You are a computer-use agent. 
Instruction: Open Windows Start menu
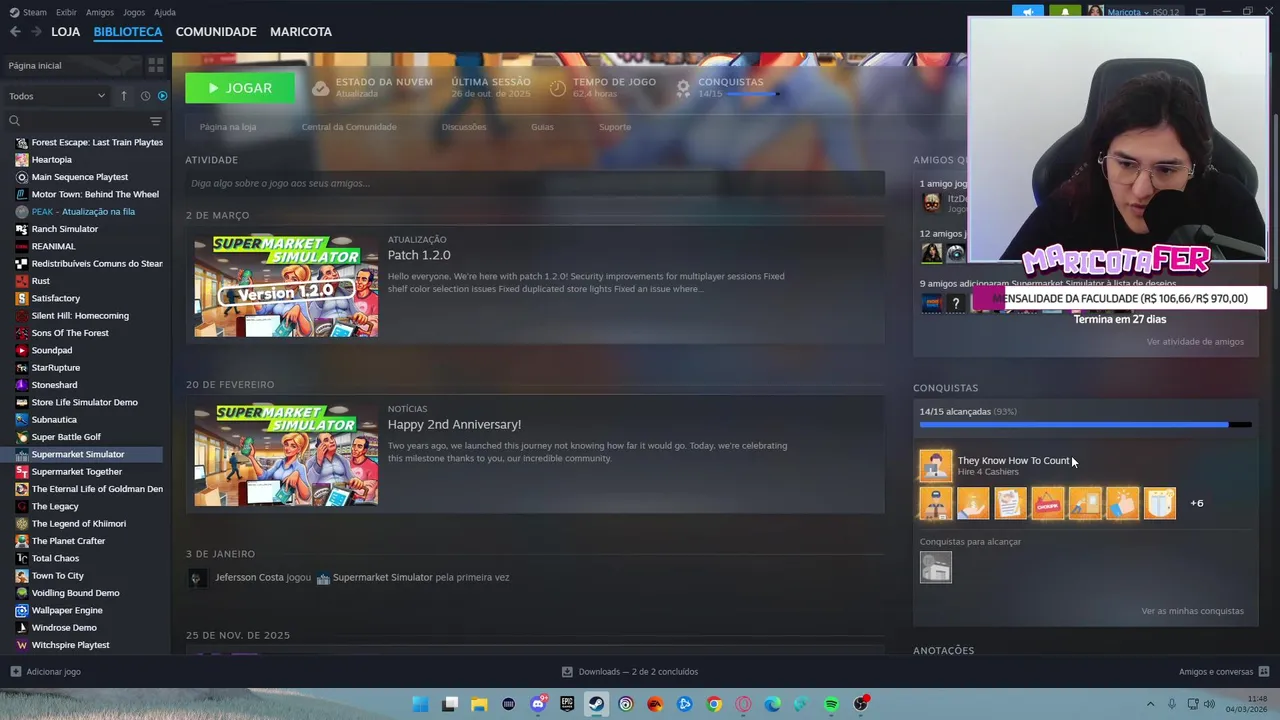(x=421, y=704)
